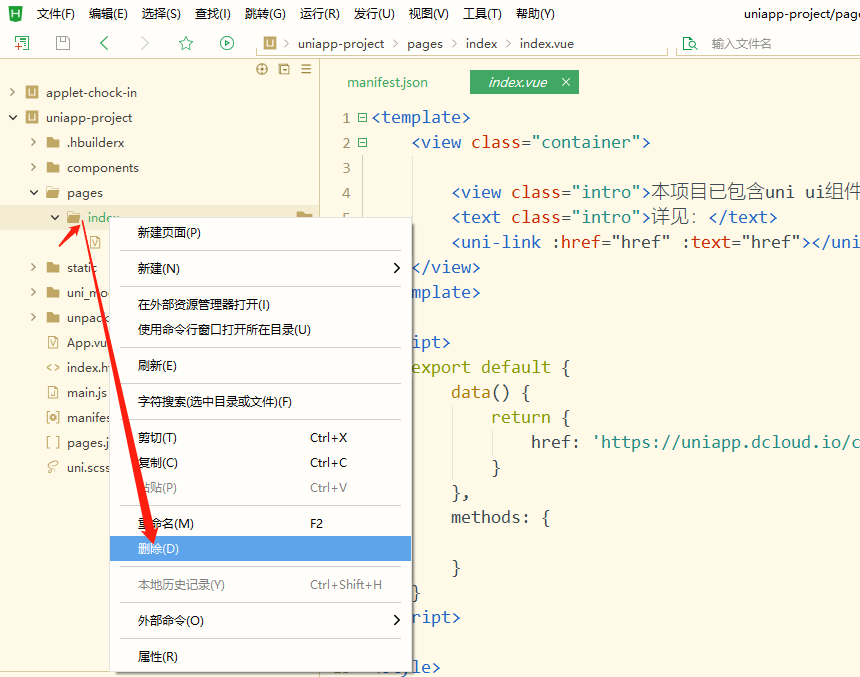Image resolution: width=860 pixels, height=677 pixels.
Task: Choose 重命名(M) in context menu
Action: [x=260, y=523]
